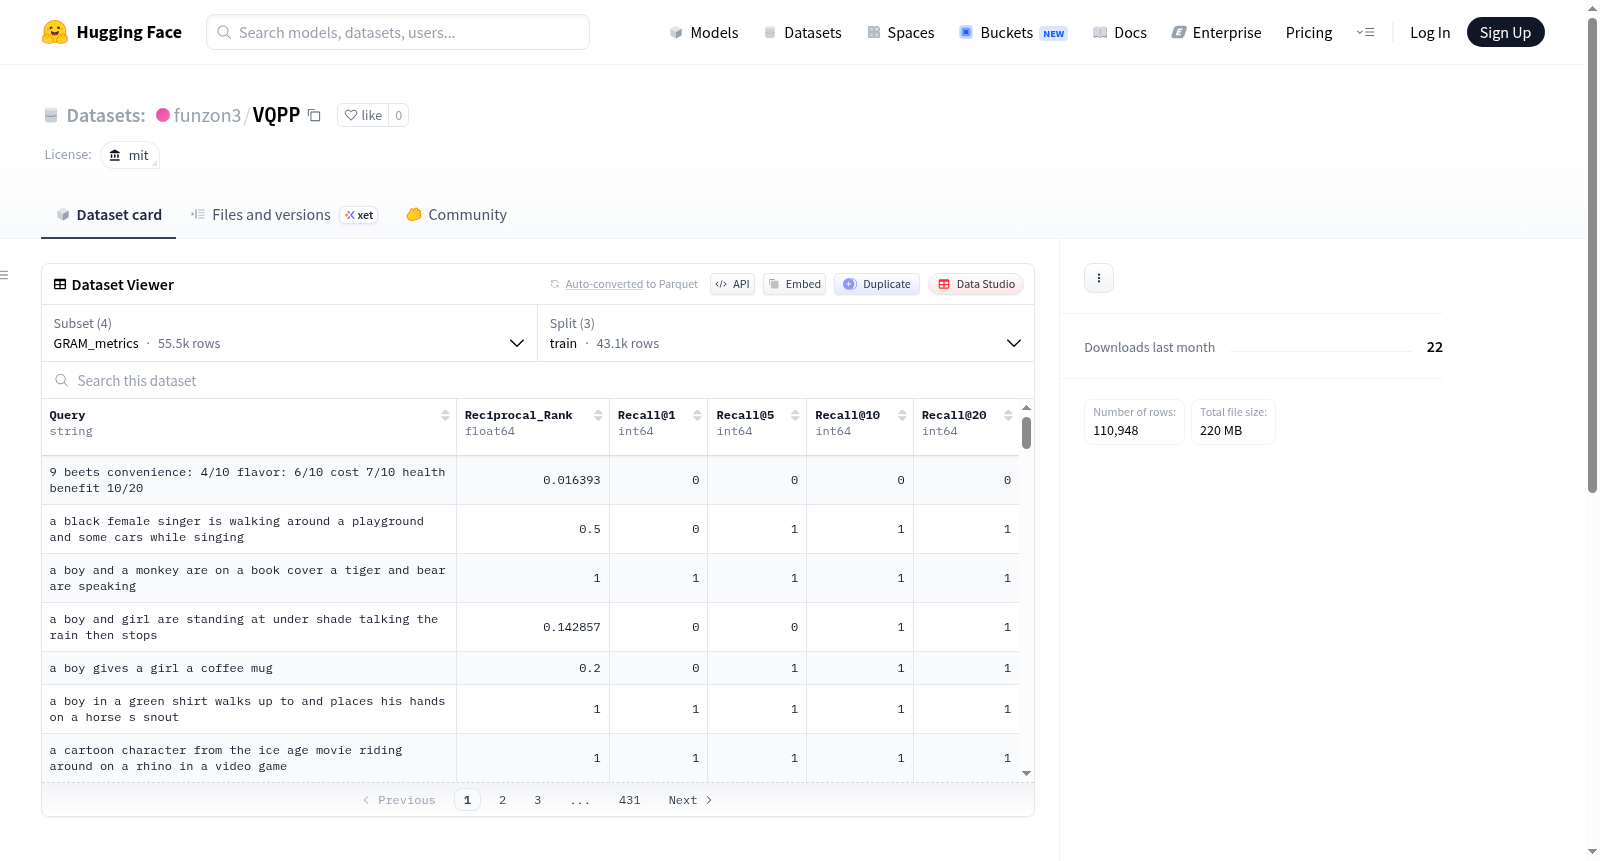Image resolution: width=1600 pixels, height=861 pixels.
Task: Open the Datasets menu item
Action: point(802,32)
